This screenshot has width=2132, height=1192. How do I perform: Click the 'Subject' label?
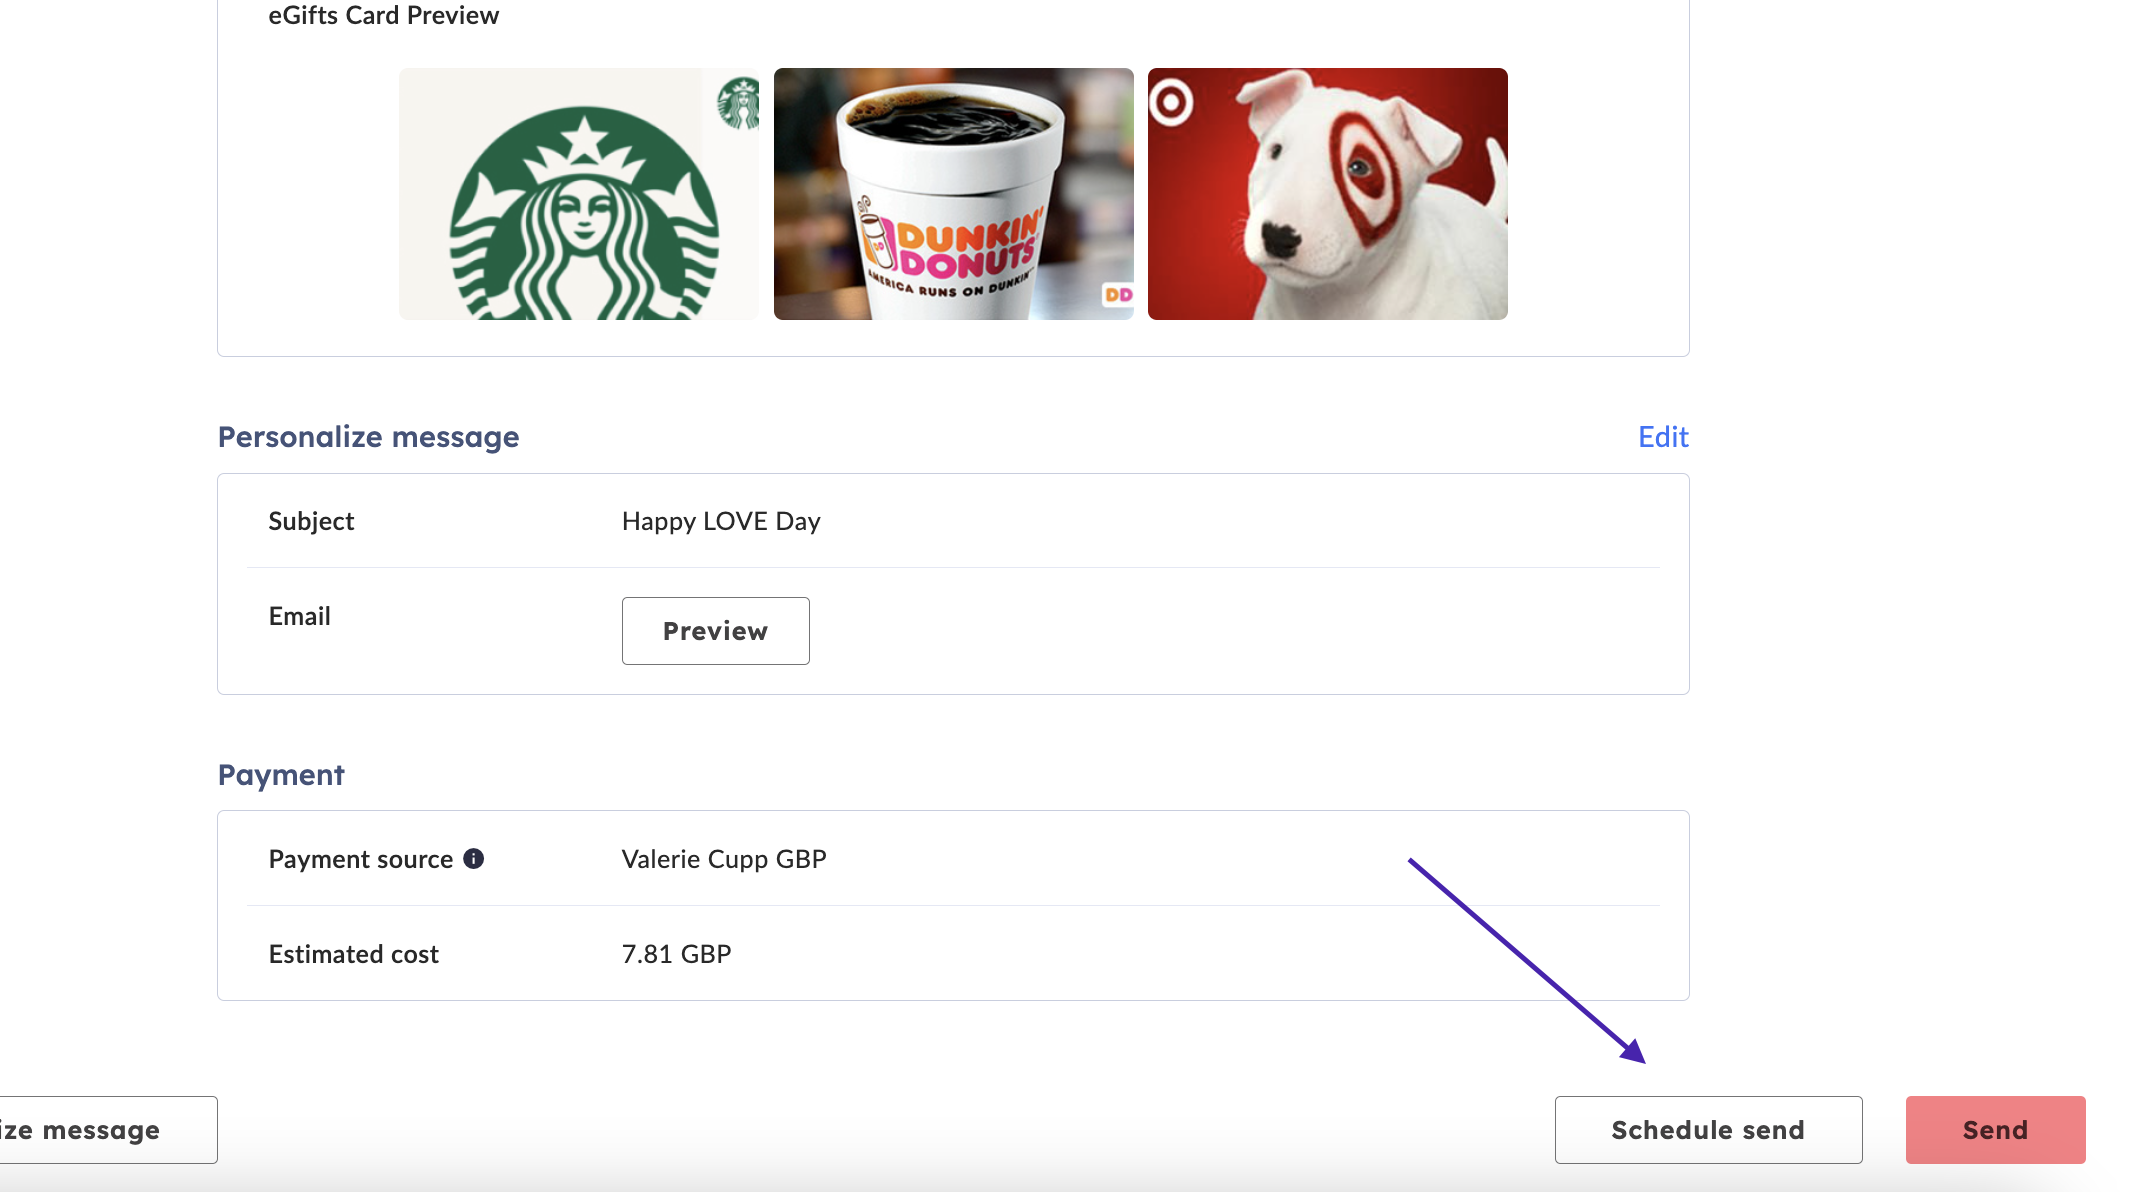[x=312, y=521]
